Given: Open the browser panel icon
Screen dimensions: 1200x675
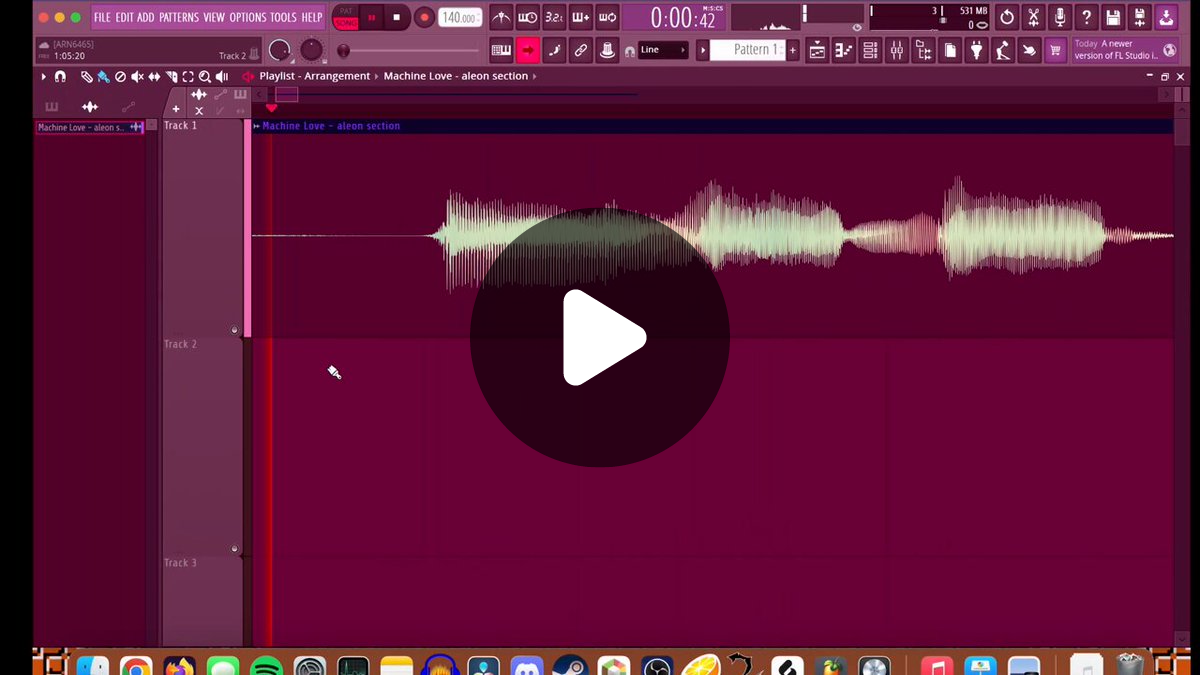Looking at the screenshot, I should pyautogui.click(x=923, y=50).
